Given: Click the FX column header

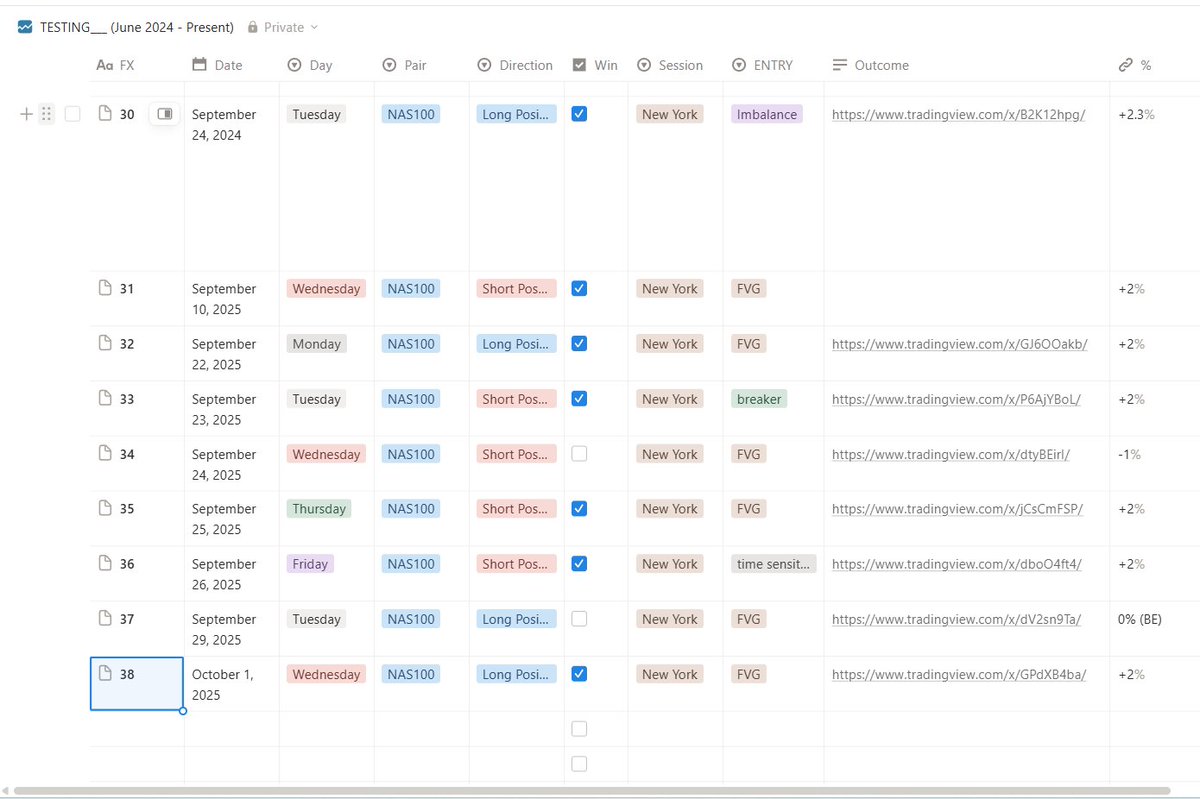Looking at the screenshot, I should pos(115,65).
